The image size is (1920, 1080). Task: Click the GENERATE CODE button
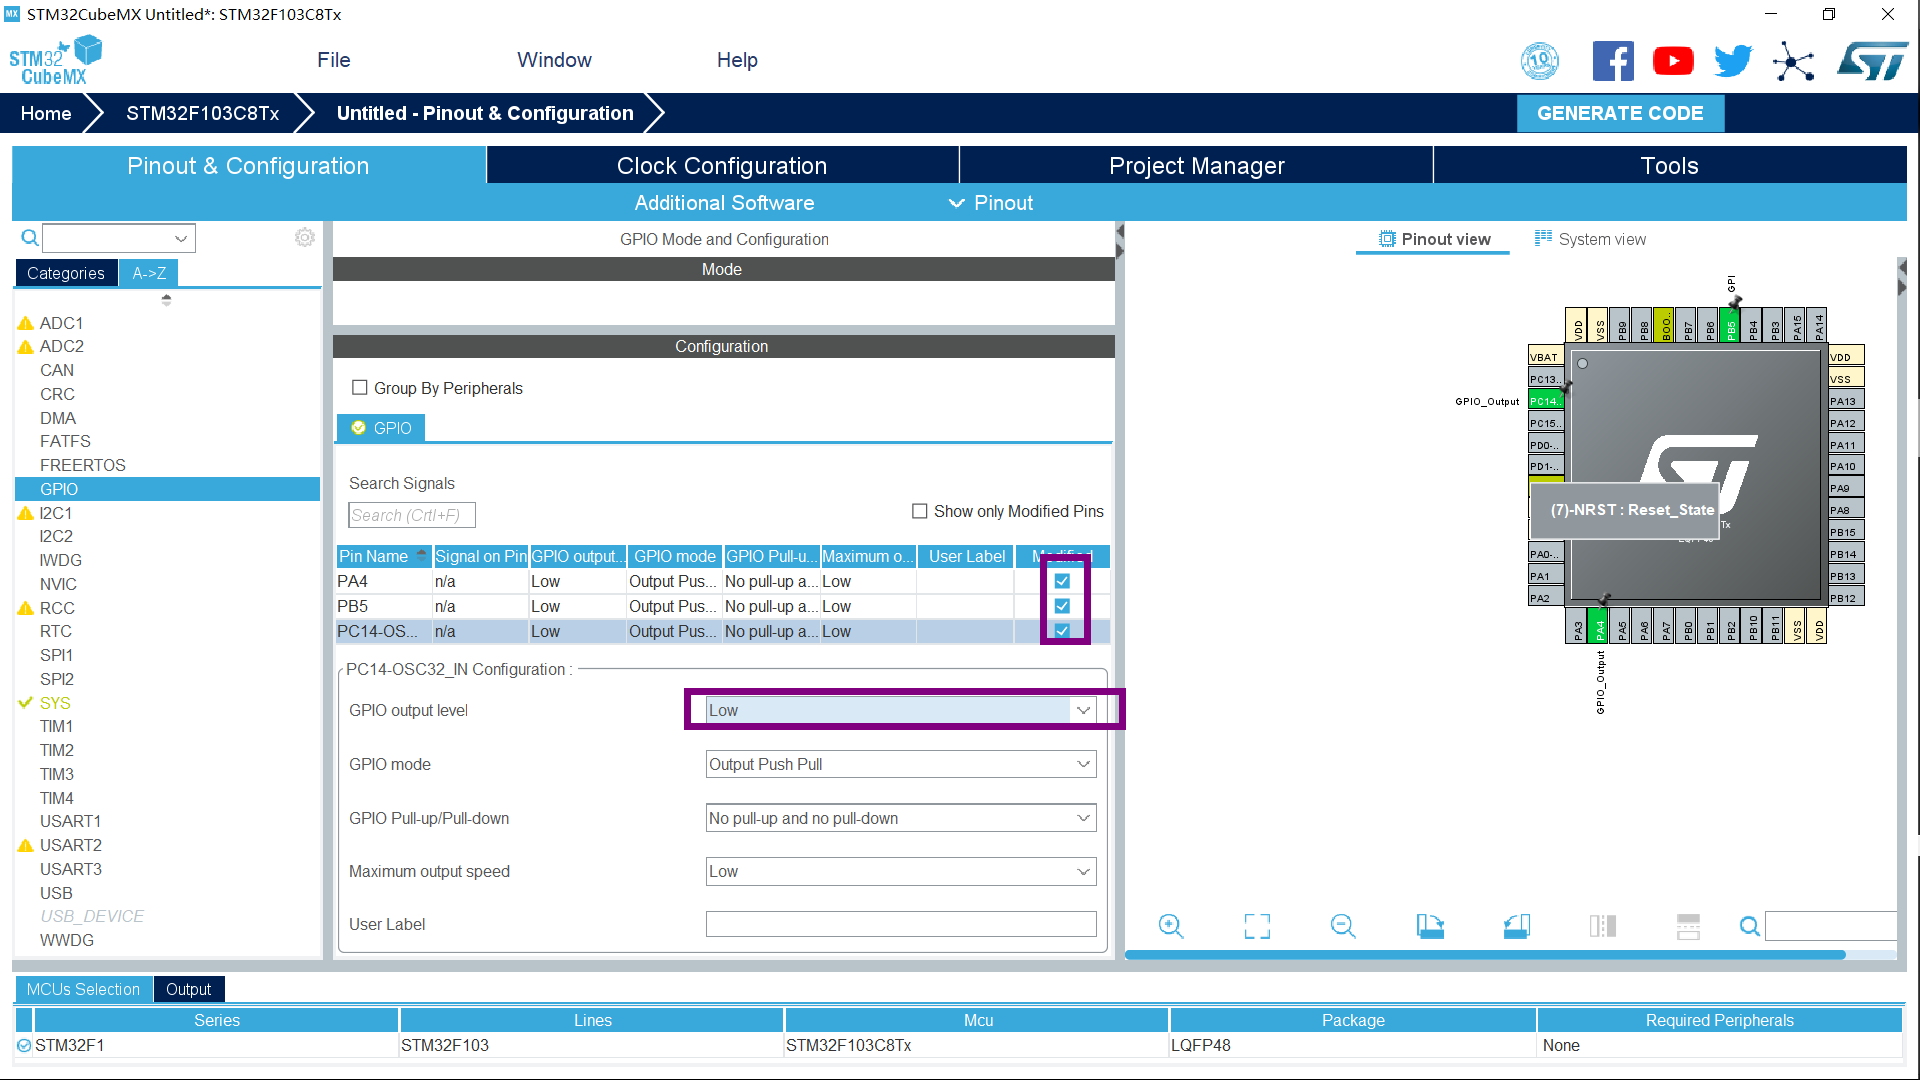coord(1619,113)
